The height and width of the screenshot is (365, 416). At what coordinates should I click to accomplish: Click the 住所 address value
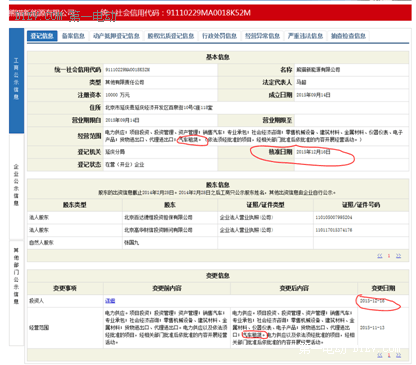pyautogui.click(x=159, y=108)
